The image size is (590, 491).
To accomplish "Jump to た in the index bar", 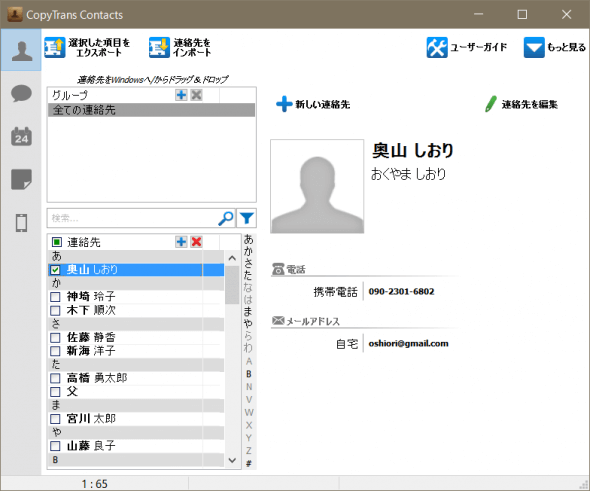I will pyautogui.click(x=248, y=275).
